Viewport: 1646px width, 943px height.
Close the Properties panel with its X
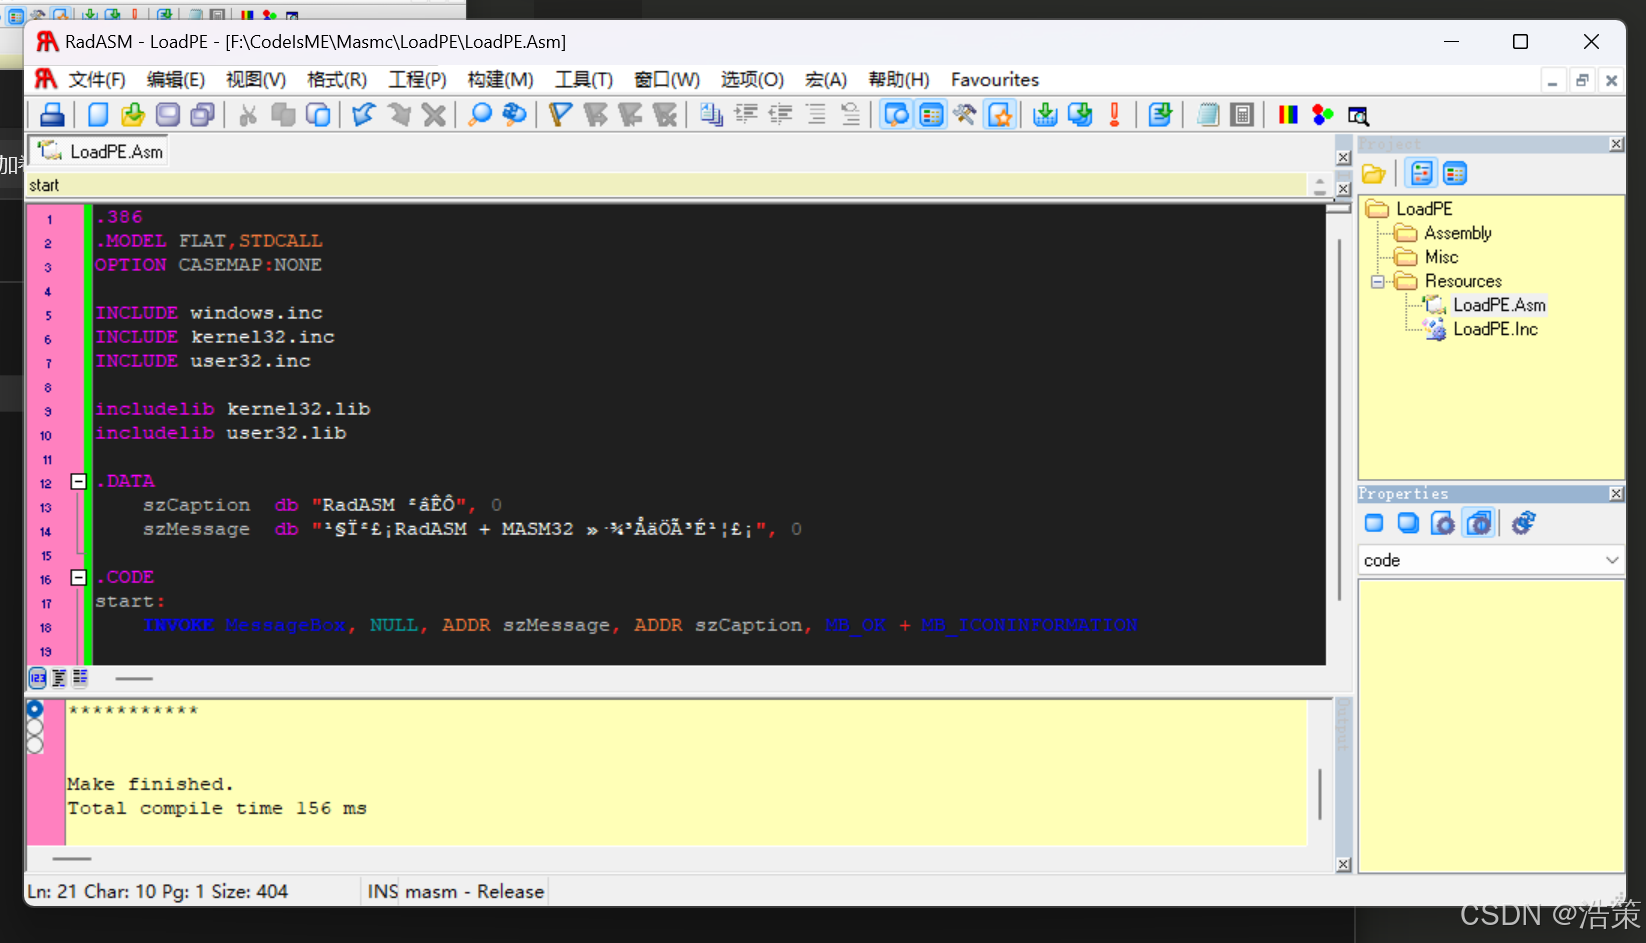point(1616,494)
